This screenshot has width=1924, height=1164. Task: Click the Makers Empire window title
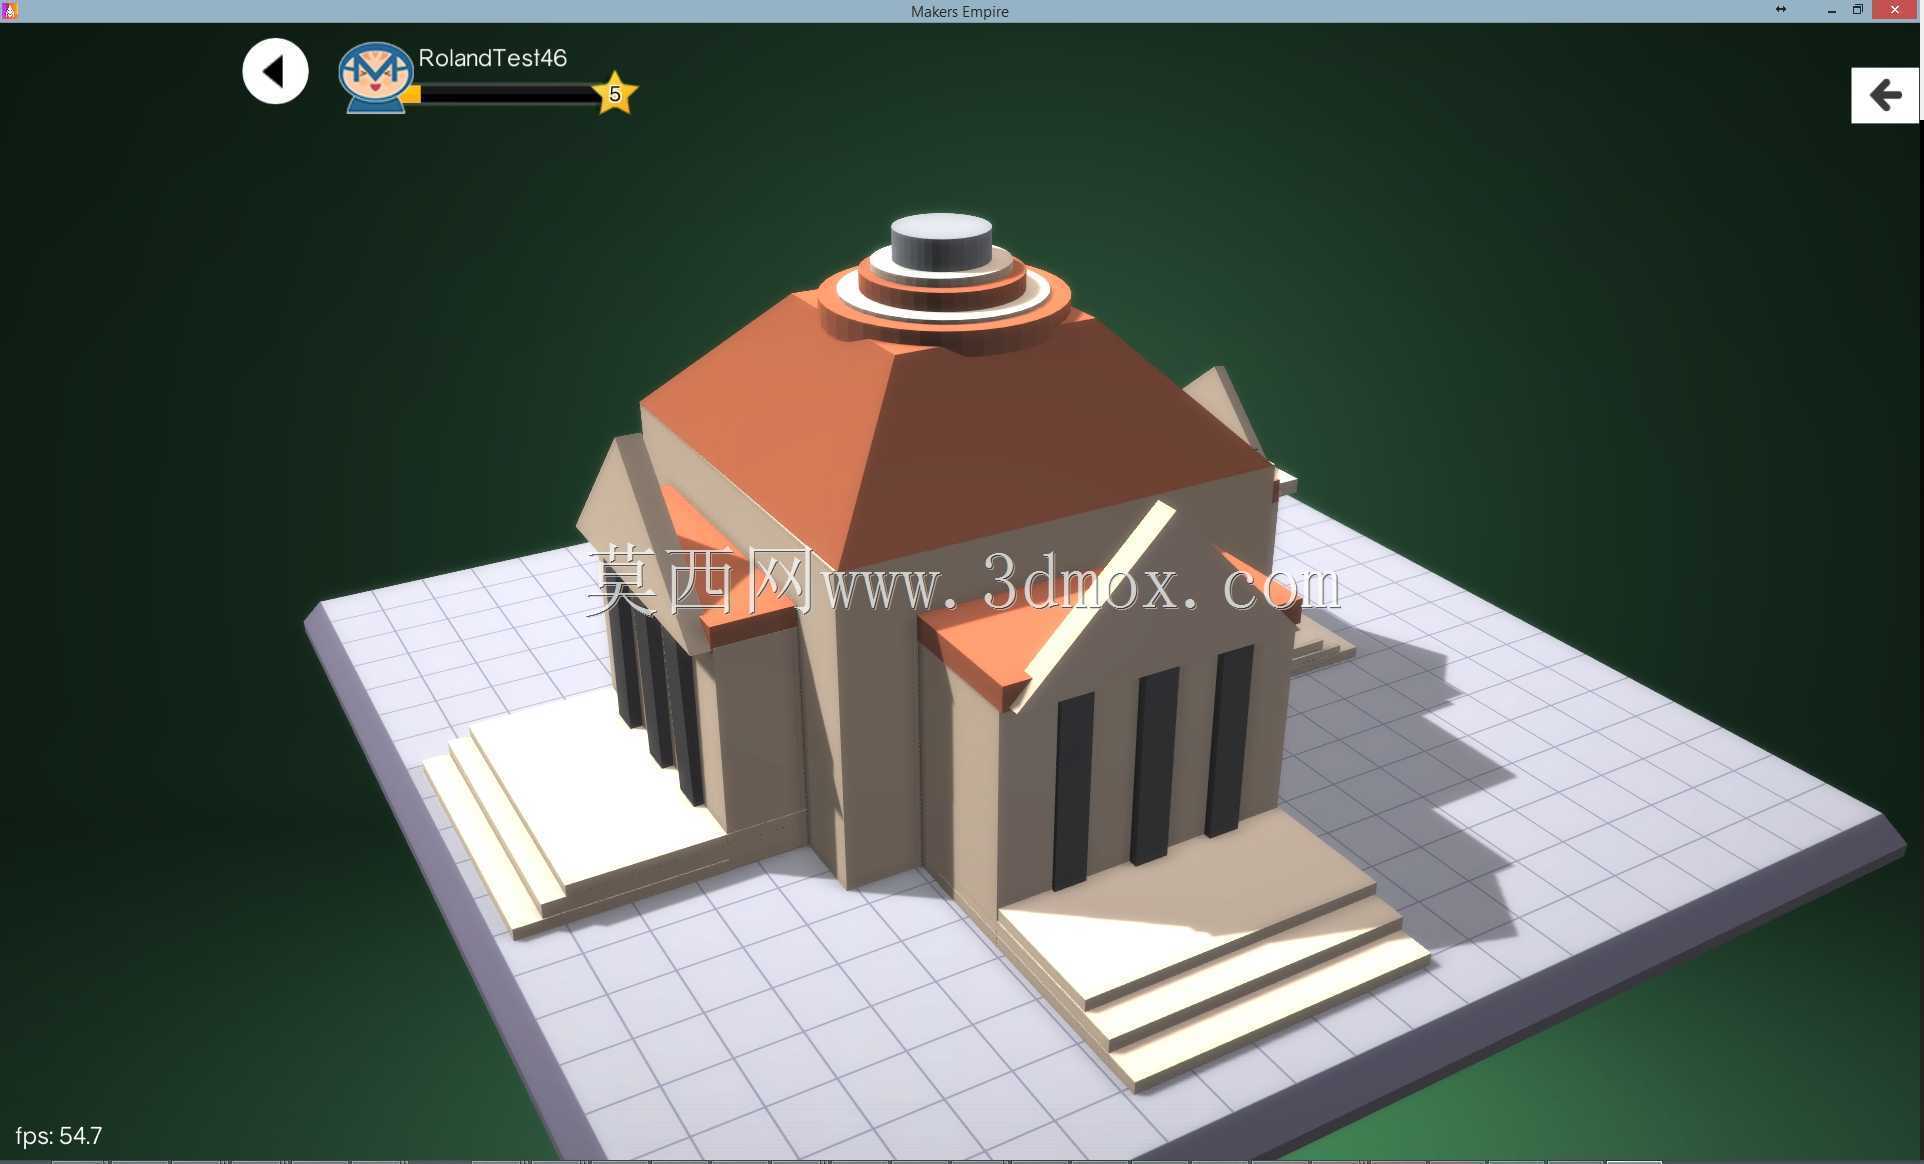pos(960,11)
